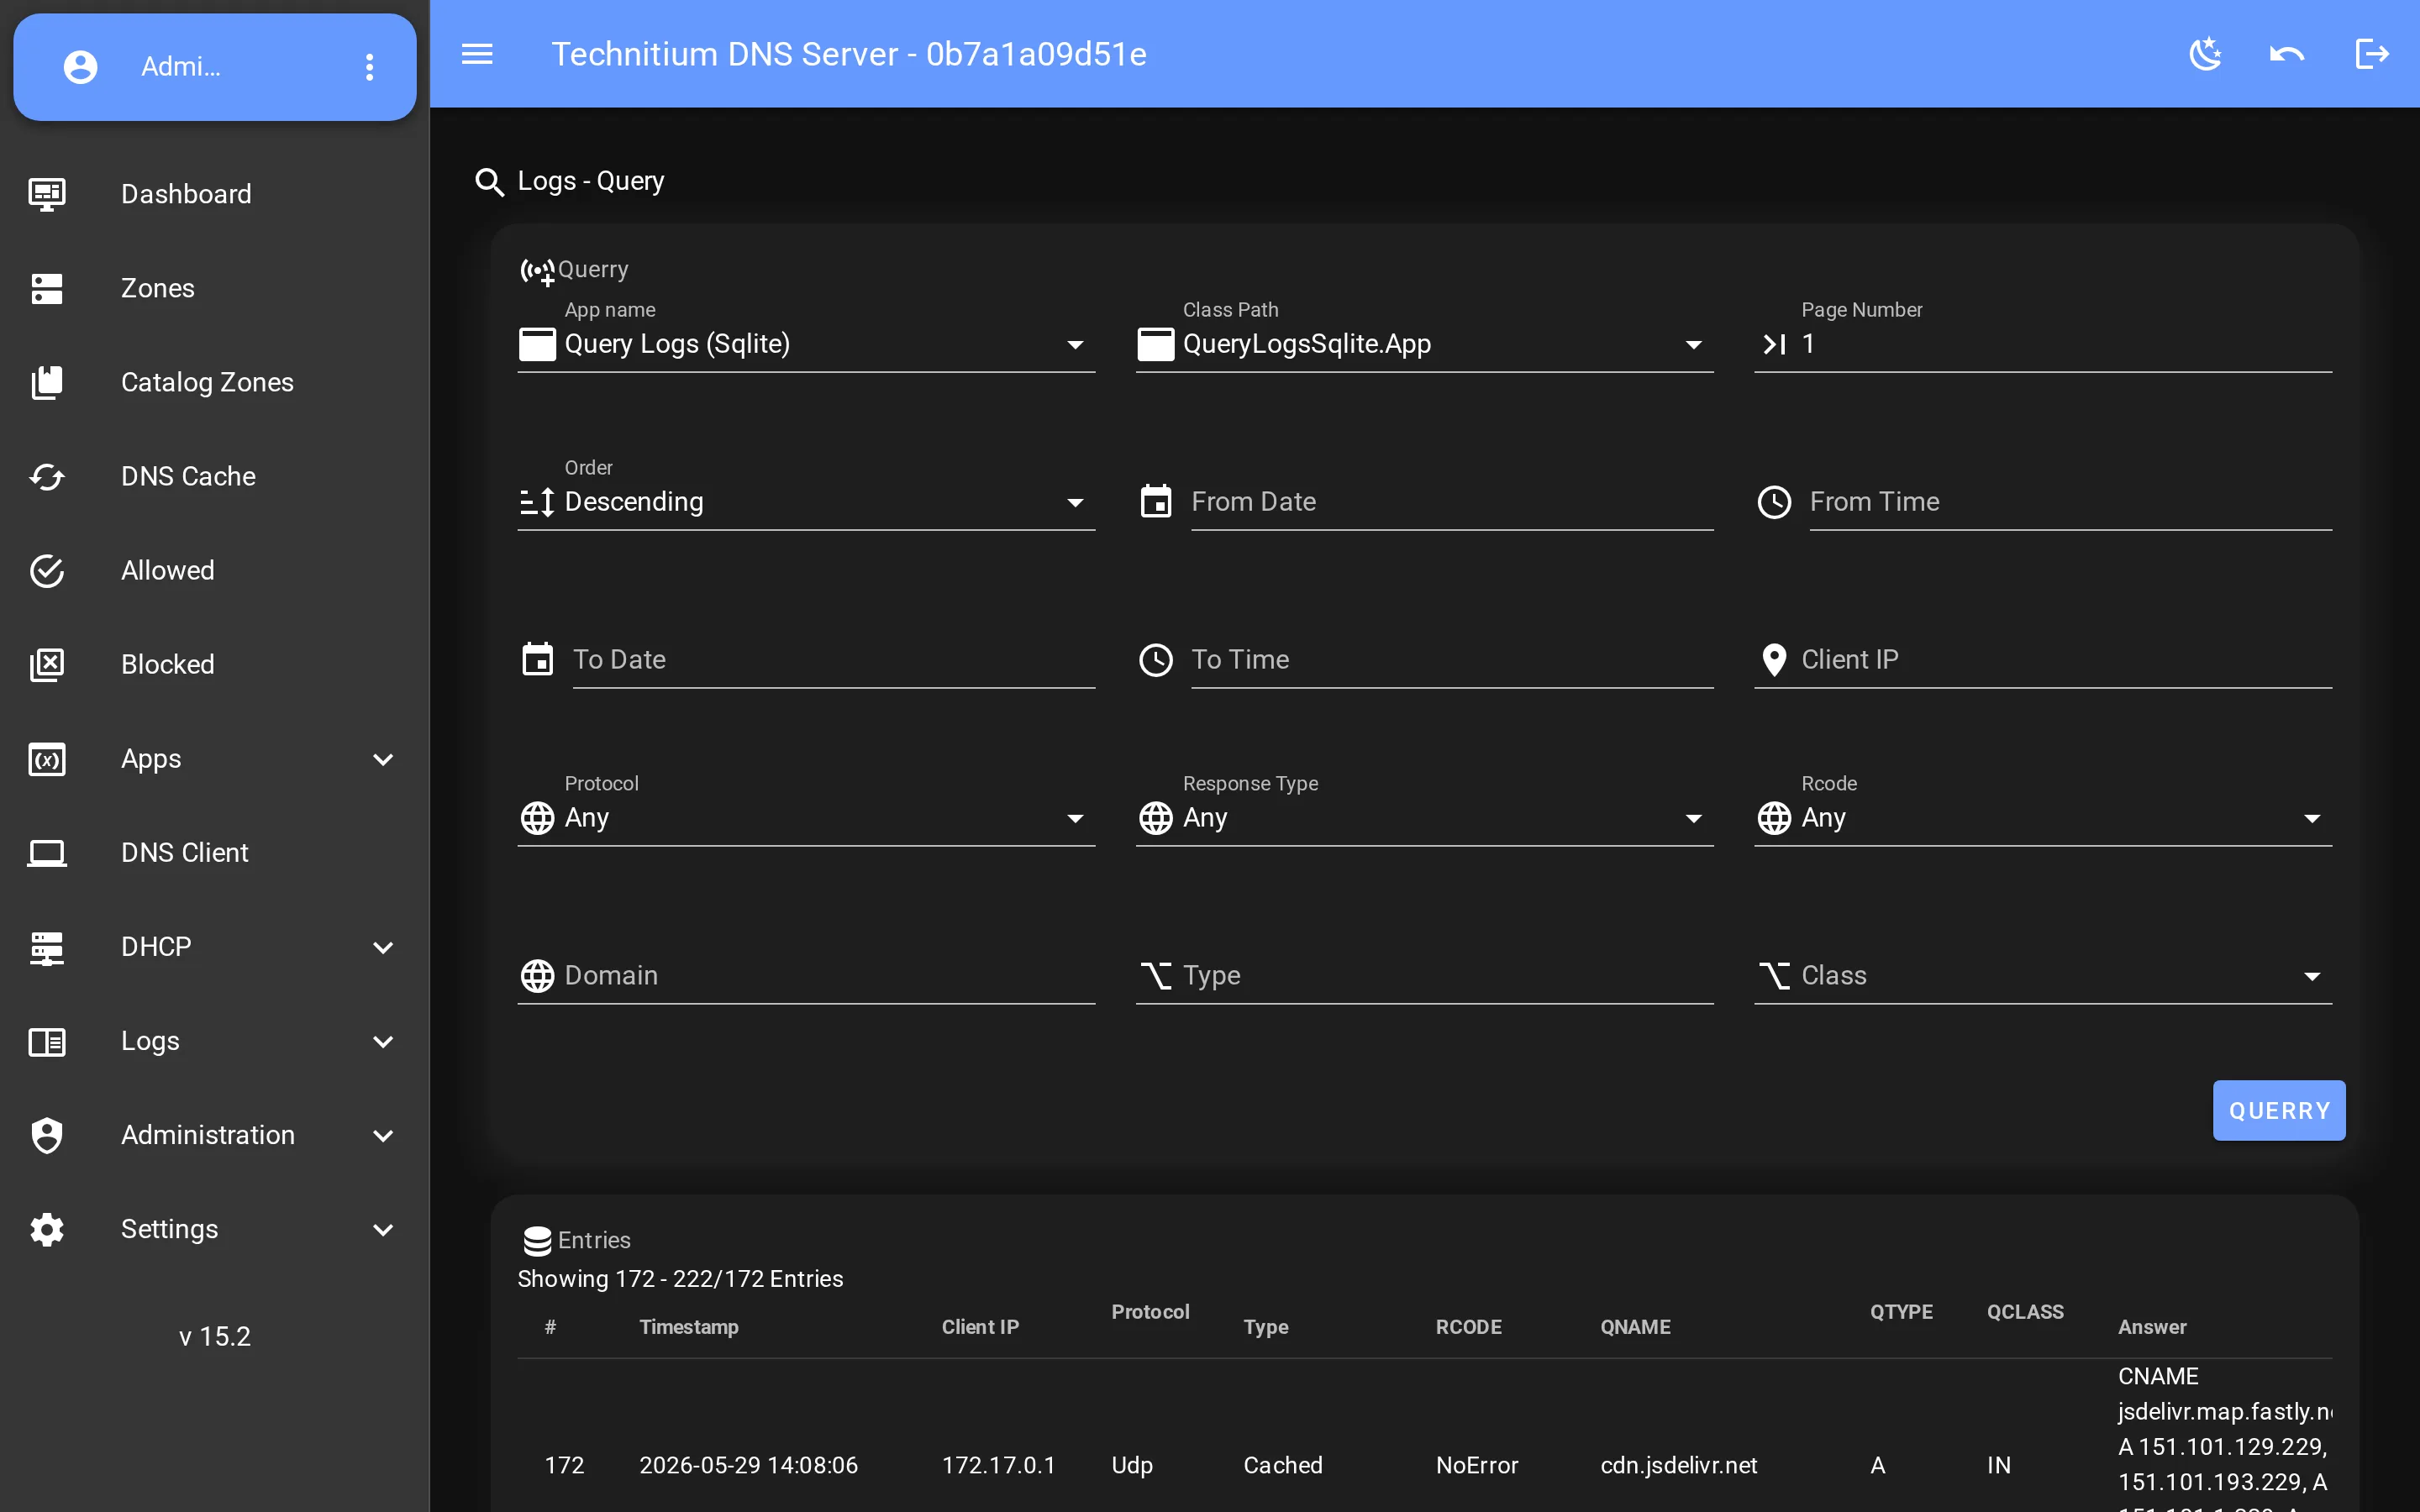Open the Blocked list page
This screenshot has width=2420, height=1512.
pyautogui.click(x=215, y=664)
